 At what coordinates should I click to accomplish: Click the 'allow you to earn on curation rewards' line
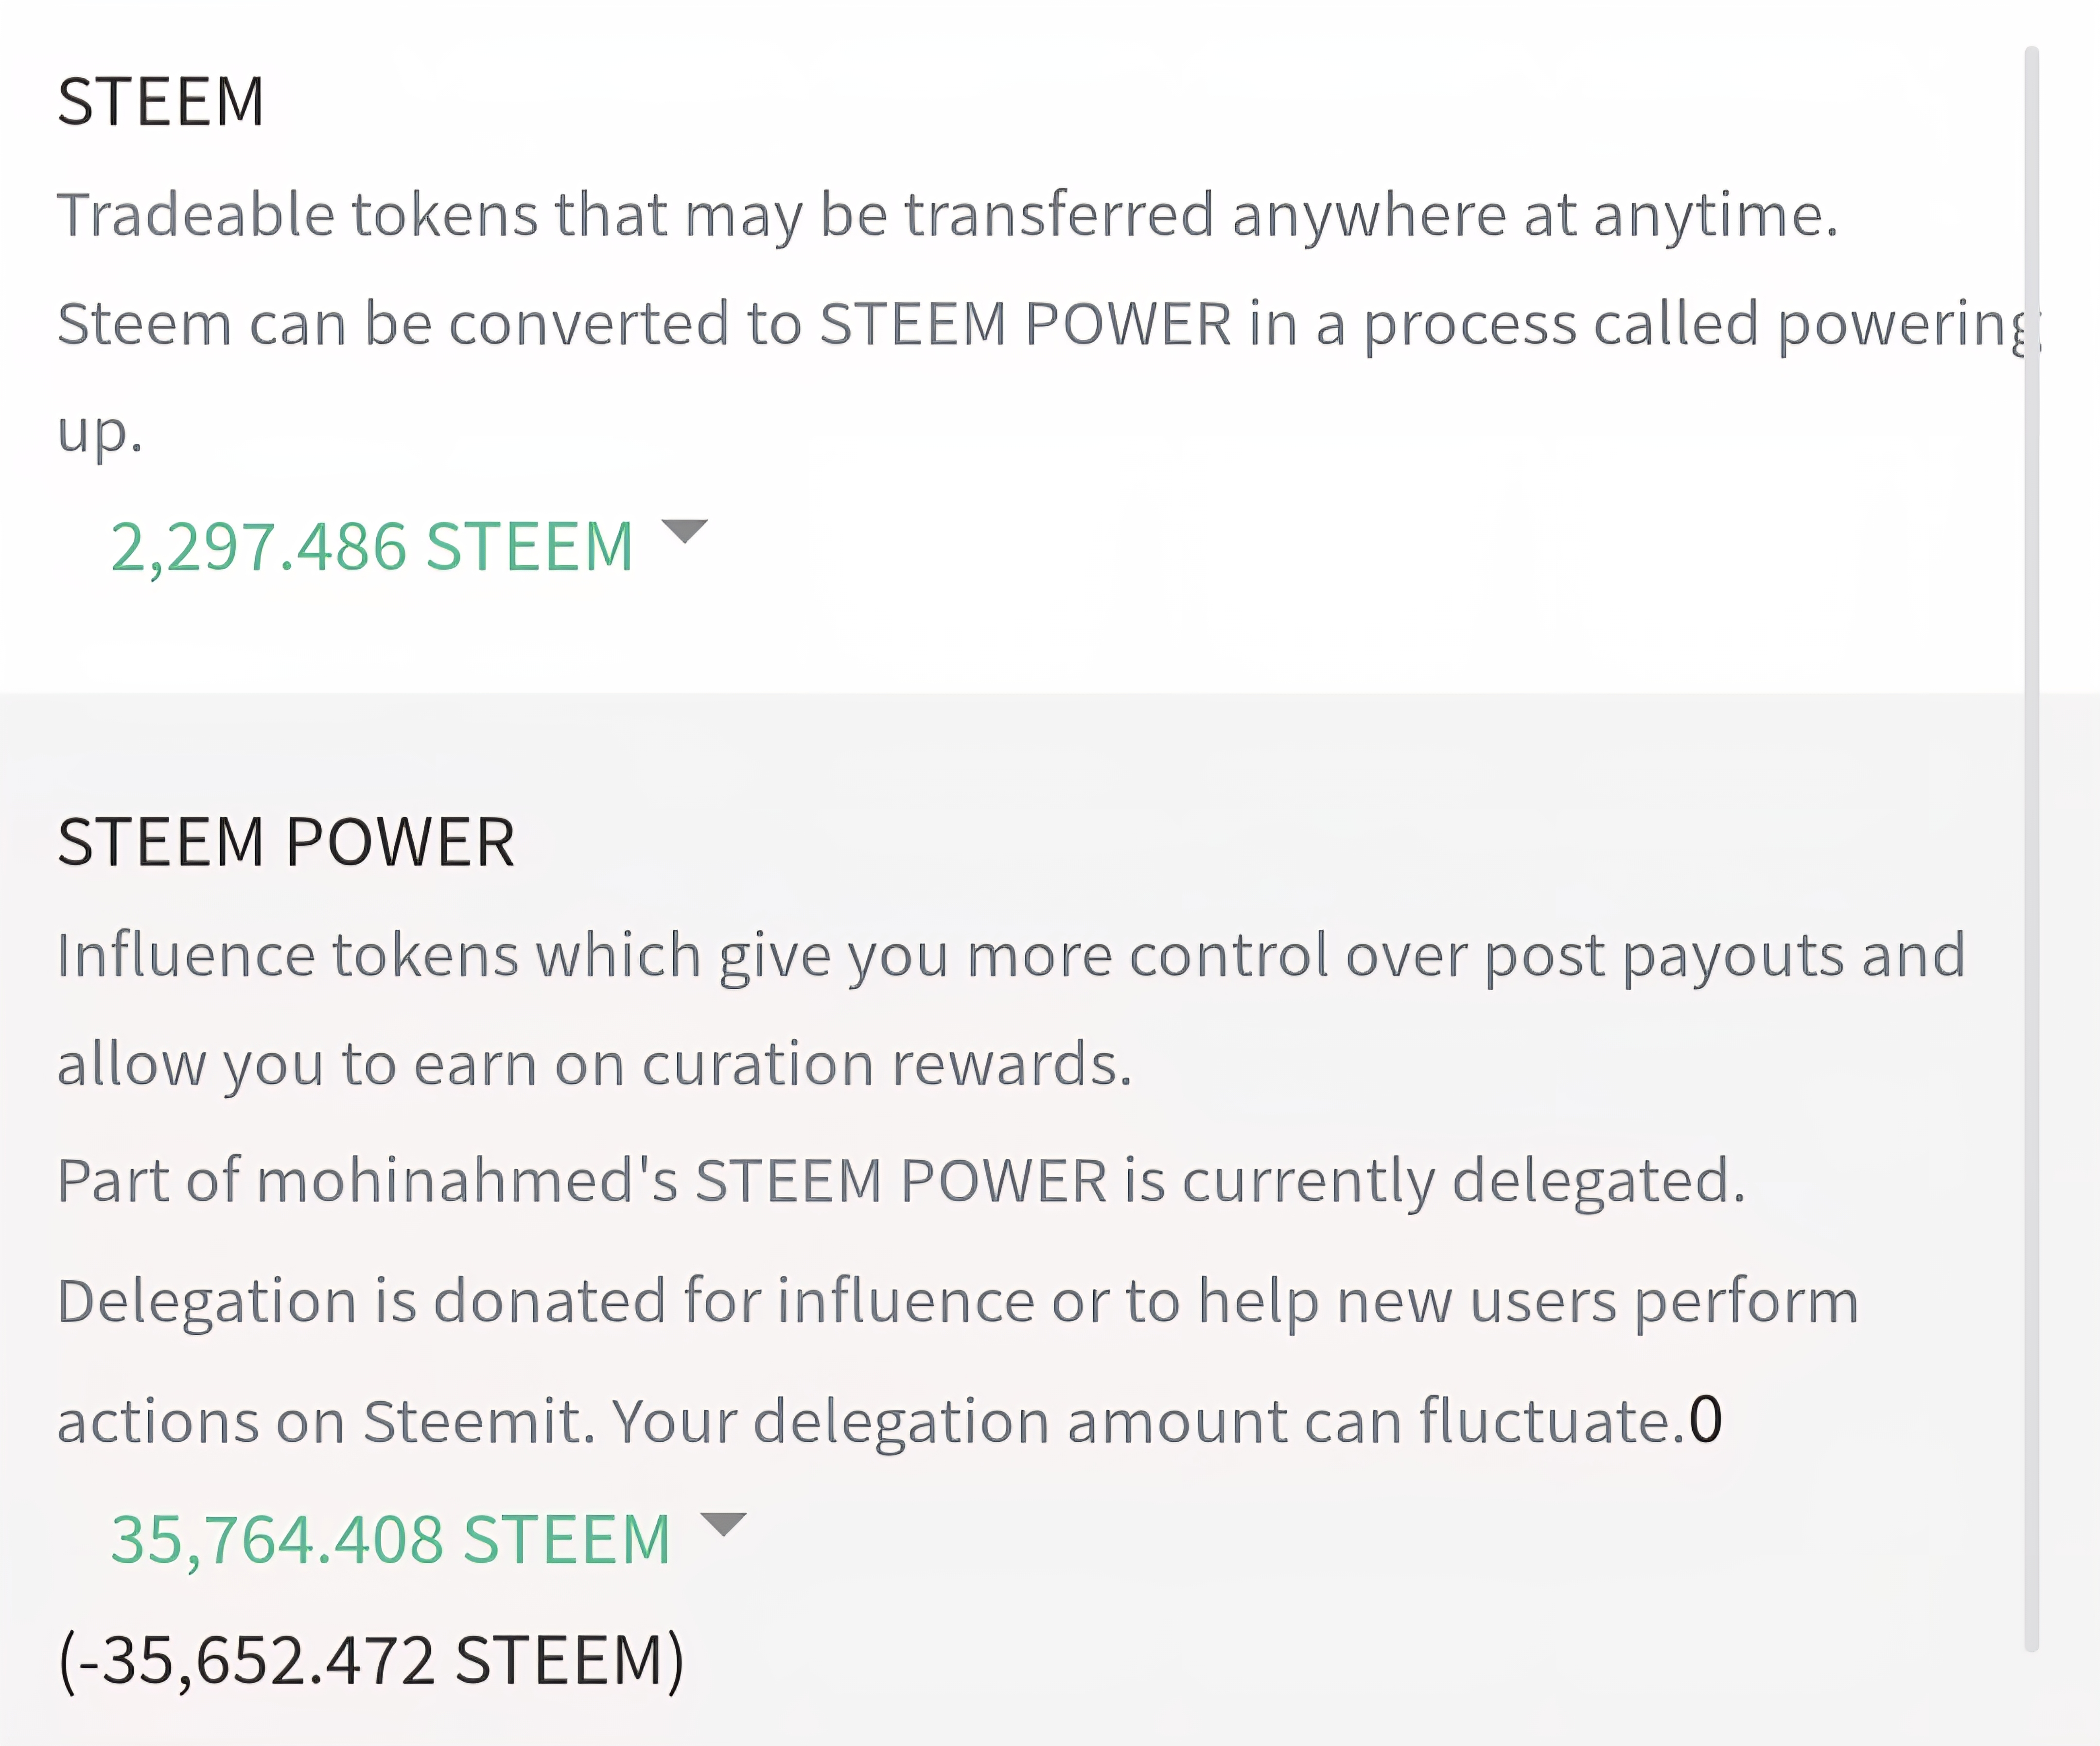coord(595,1064)
